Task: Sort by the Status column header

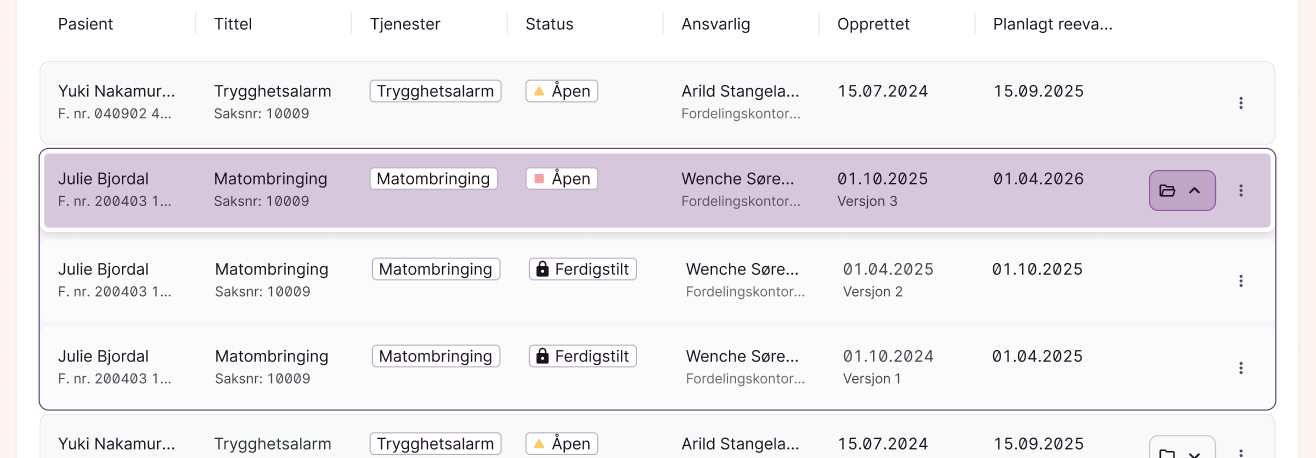Action: pyautogui.click(x=549, y=24)
